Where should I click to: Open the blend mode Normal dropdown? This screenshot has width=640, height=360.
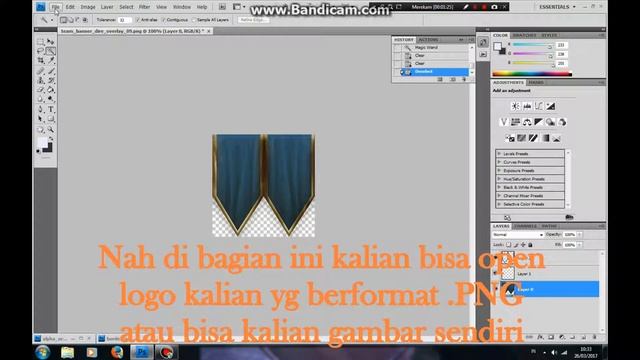(518, 235)
